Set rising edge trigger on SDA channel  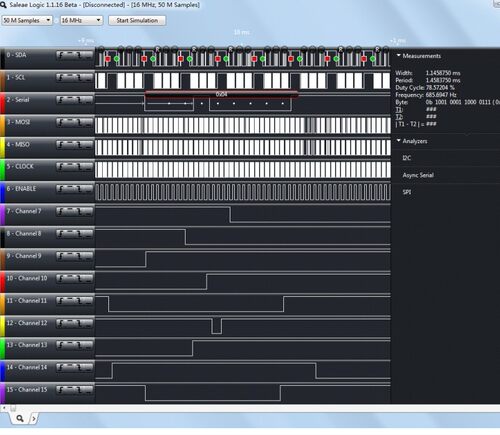click(61, 55)
